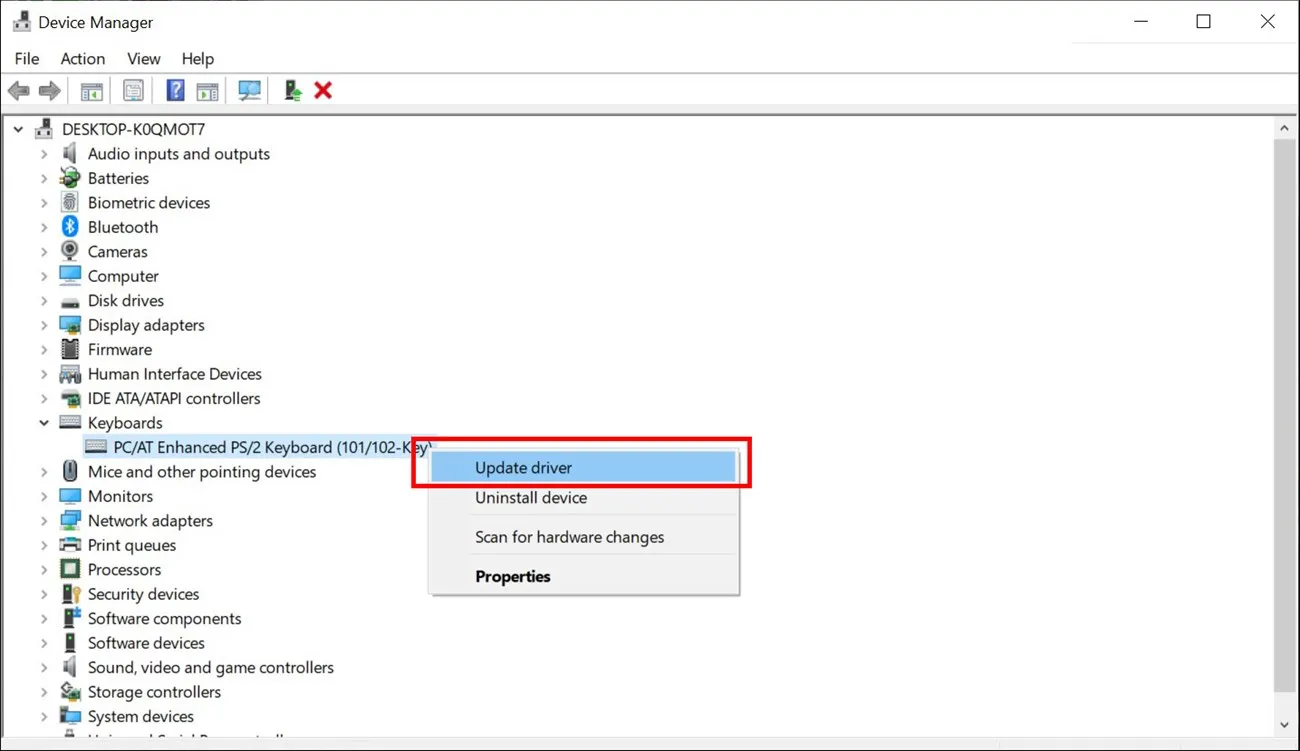Select Mice and other pointing devices
Screen dimensions: 1300x751
click(201, 472)
